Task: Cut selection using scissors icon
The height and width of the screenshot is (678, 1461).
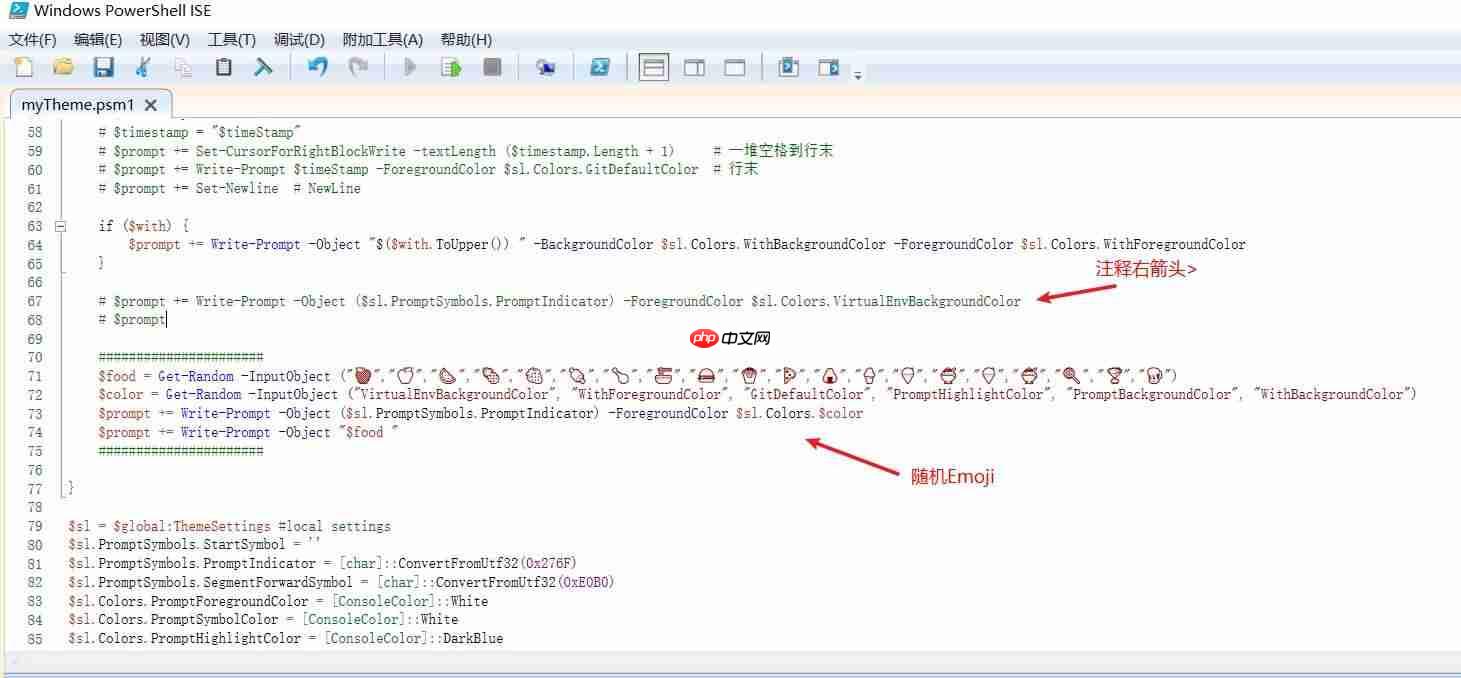Action: coord(143,67)
